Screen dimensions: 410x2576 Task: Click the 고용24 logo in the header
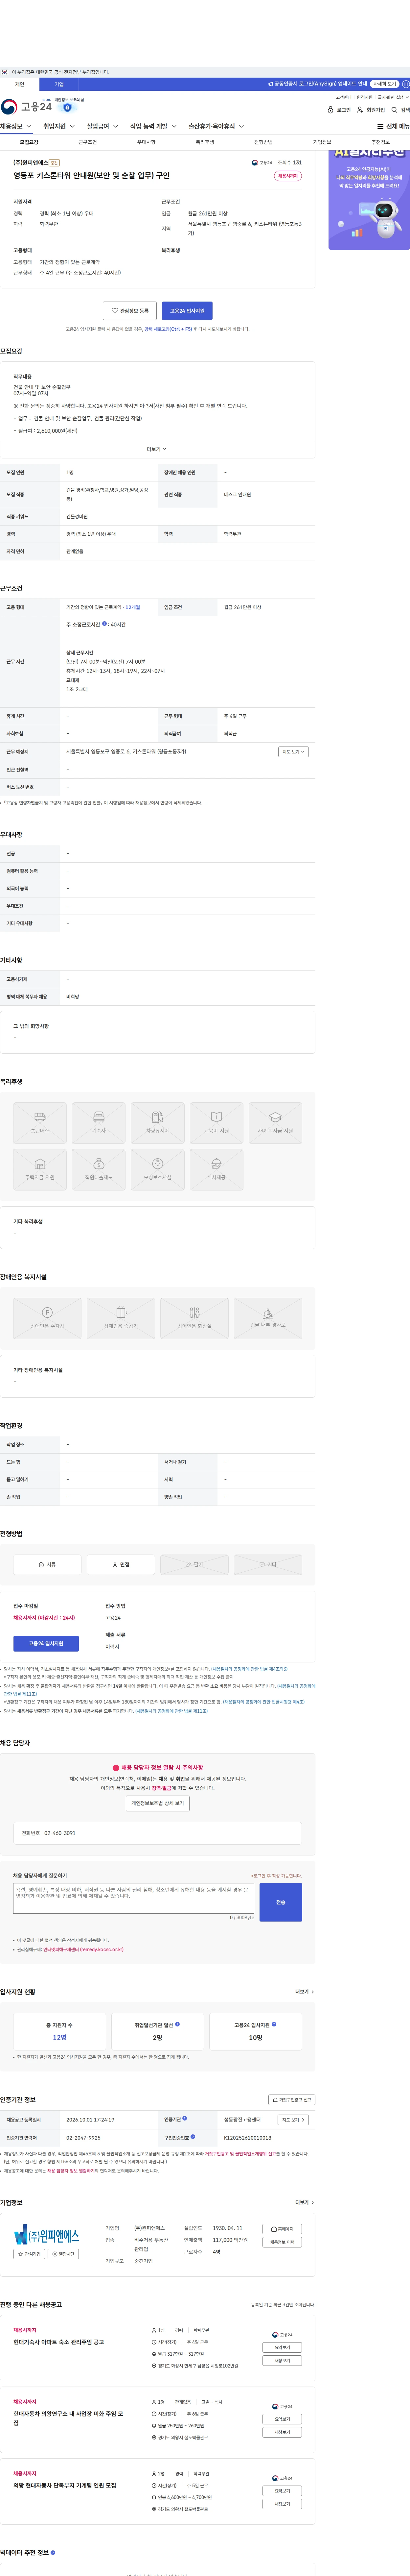point(26,107)
